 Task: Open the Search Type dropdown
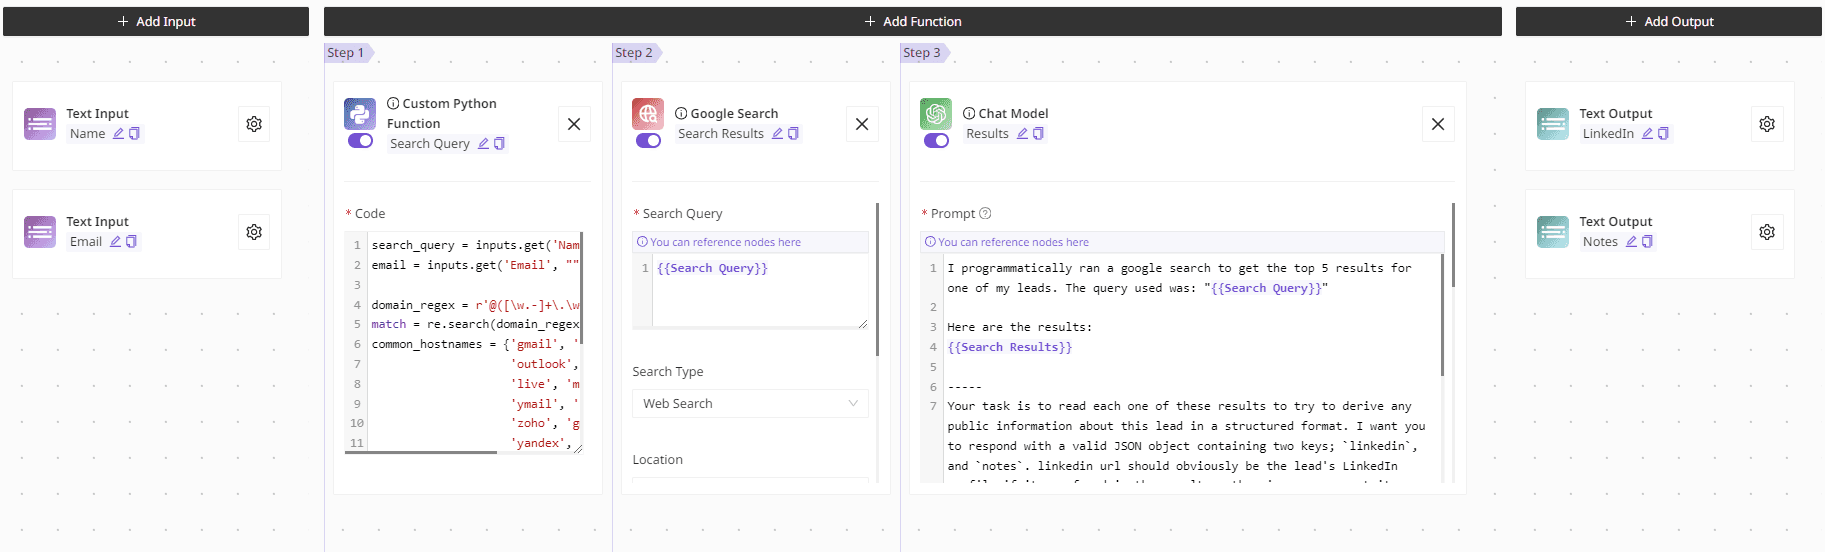pyautogui.click(x=750, y=403)
